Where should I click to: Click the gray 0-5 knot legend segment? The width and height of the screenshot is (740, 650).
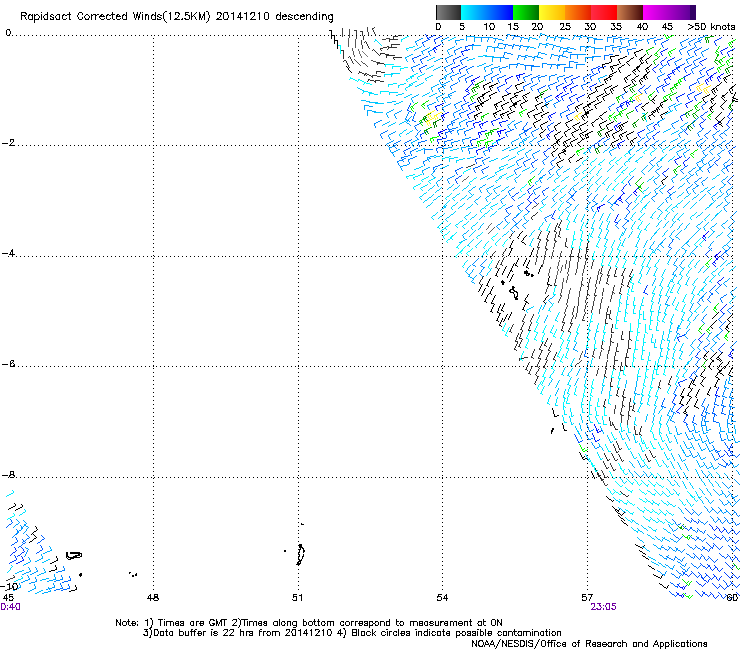448,12
